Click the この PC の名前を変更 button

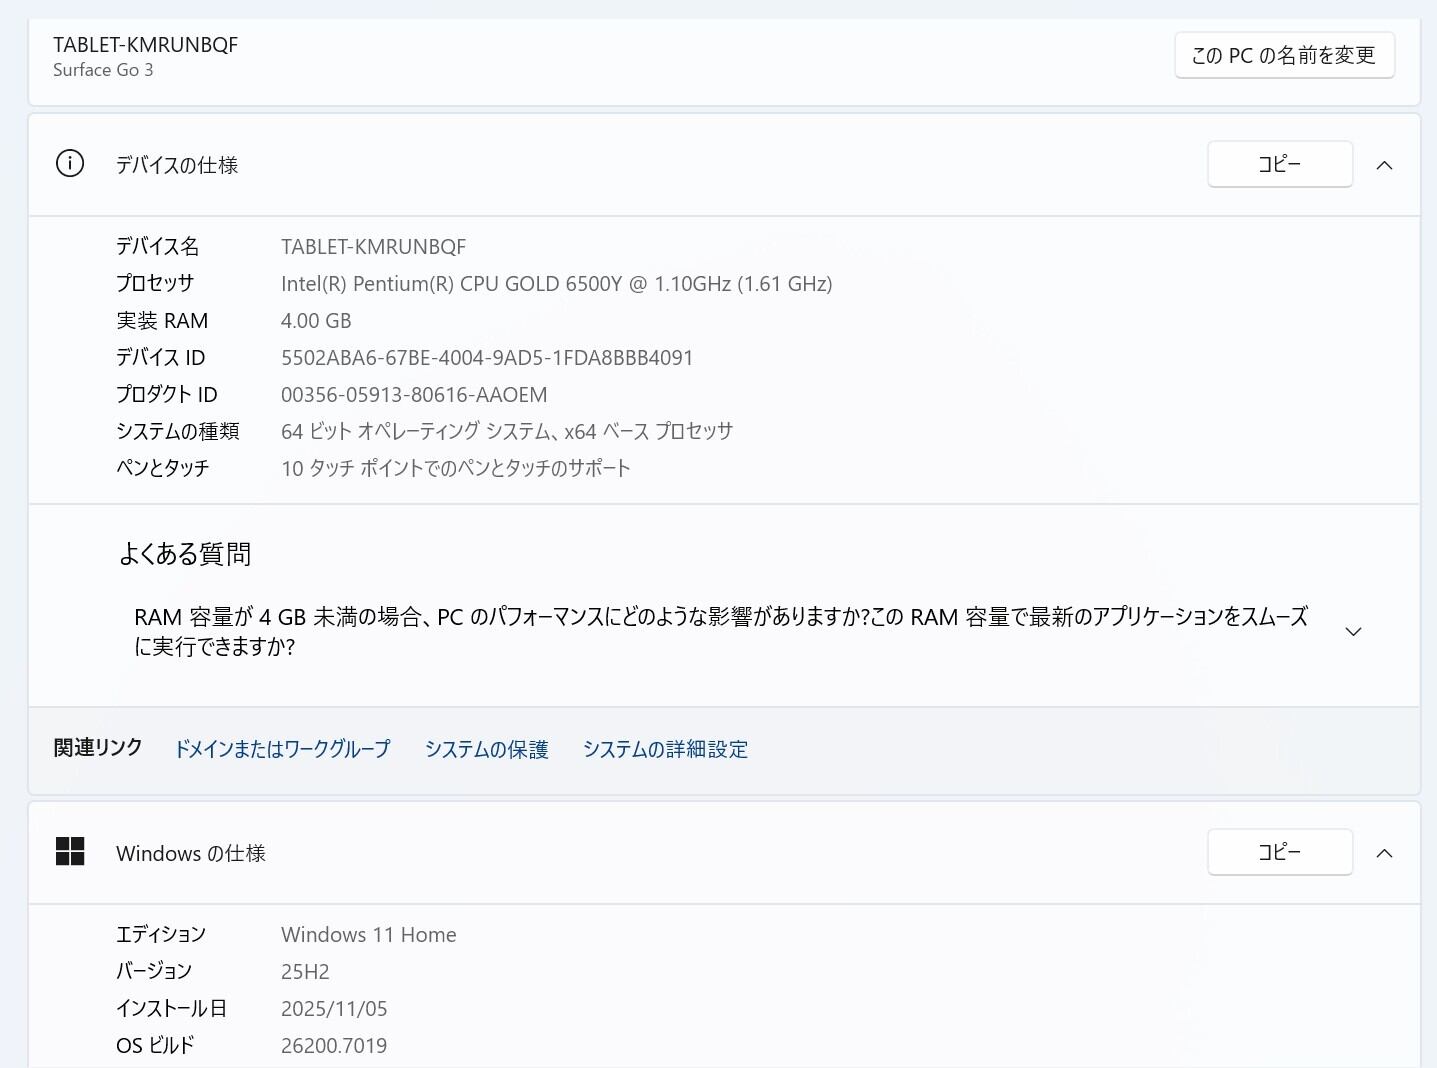(x=1284, y=55)
